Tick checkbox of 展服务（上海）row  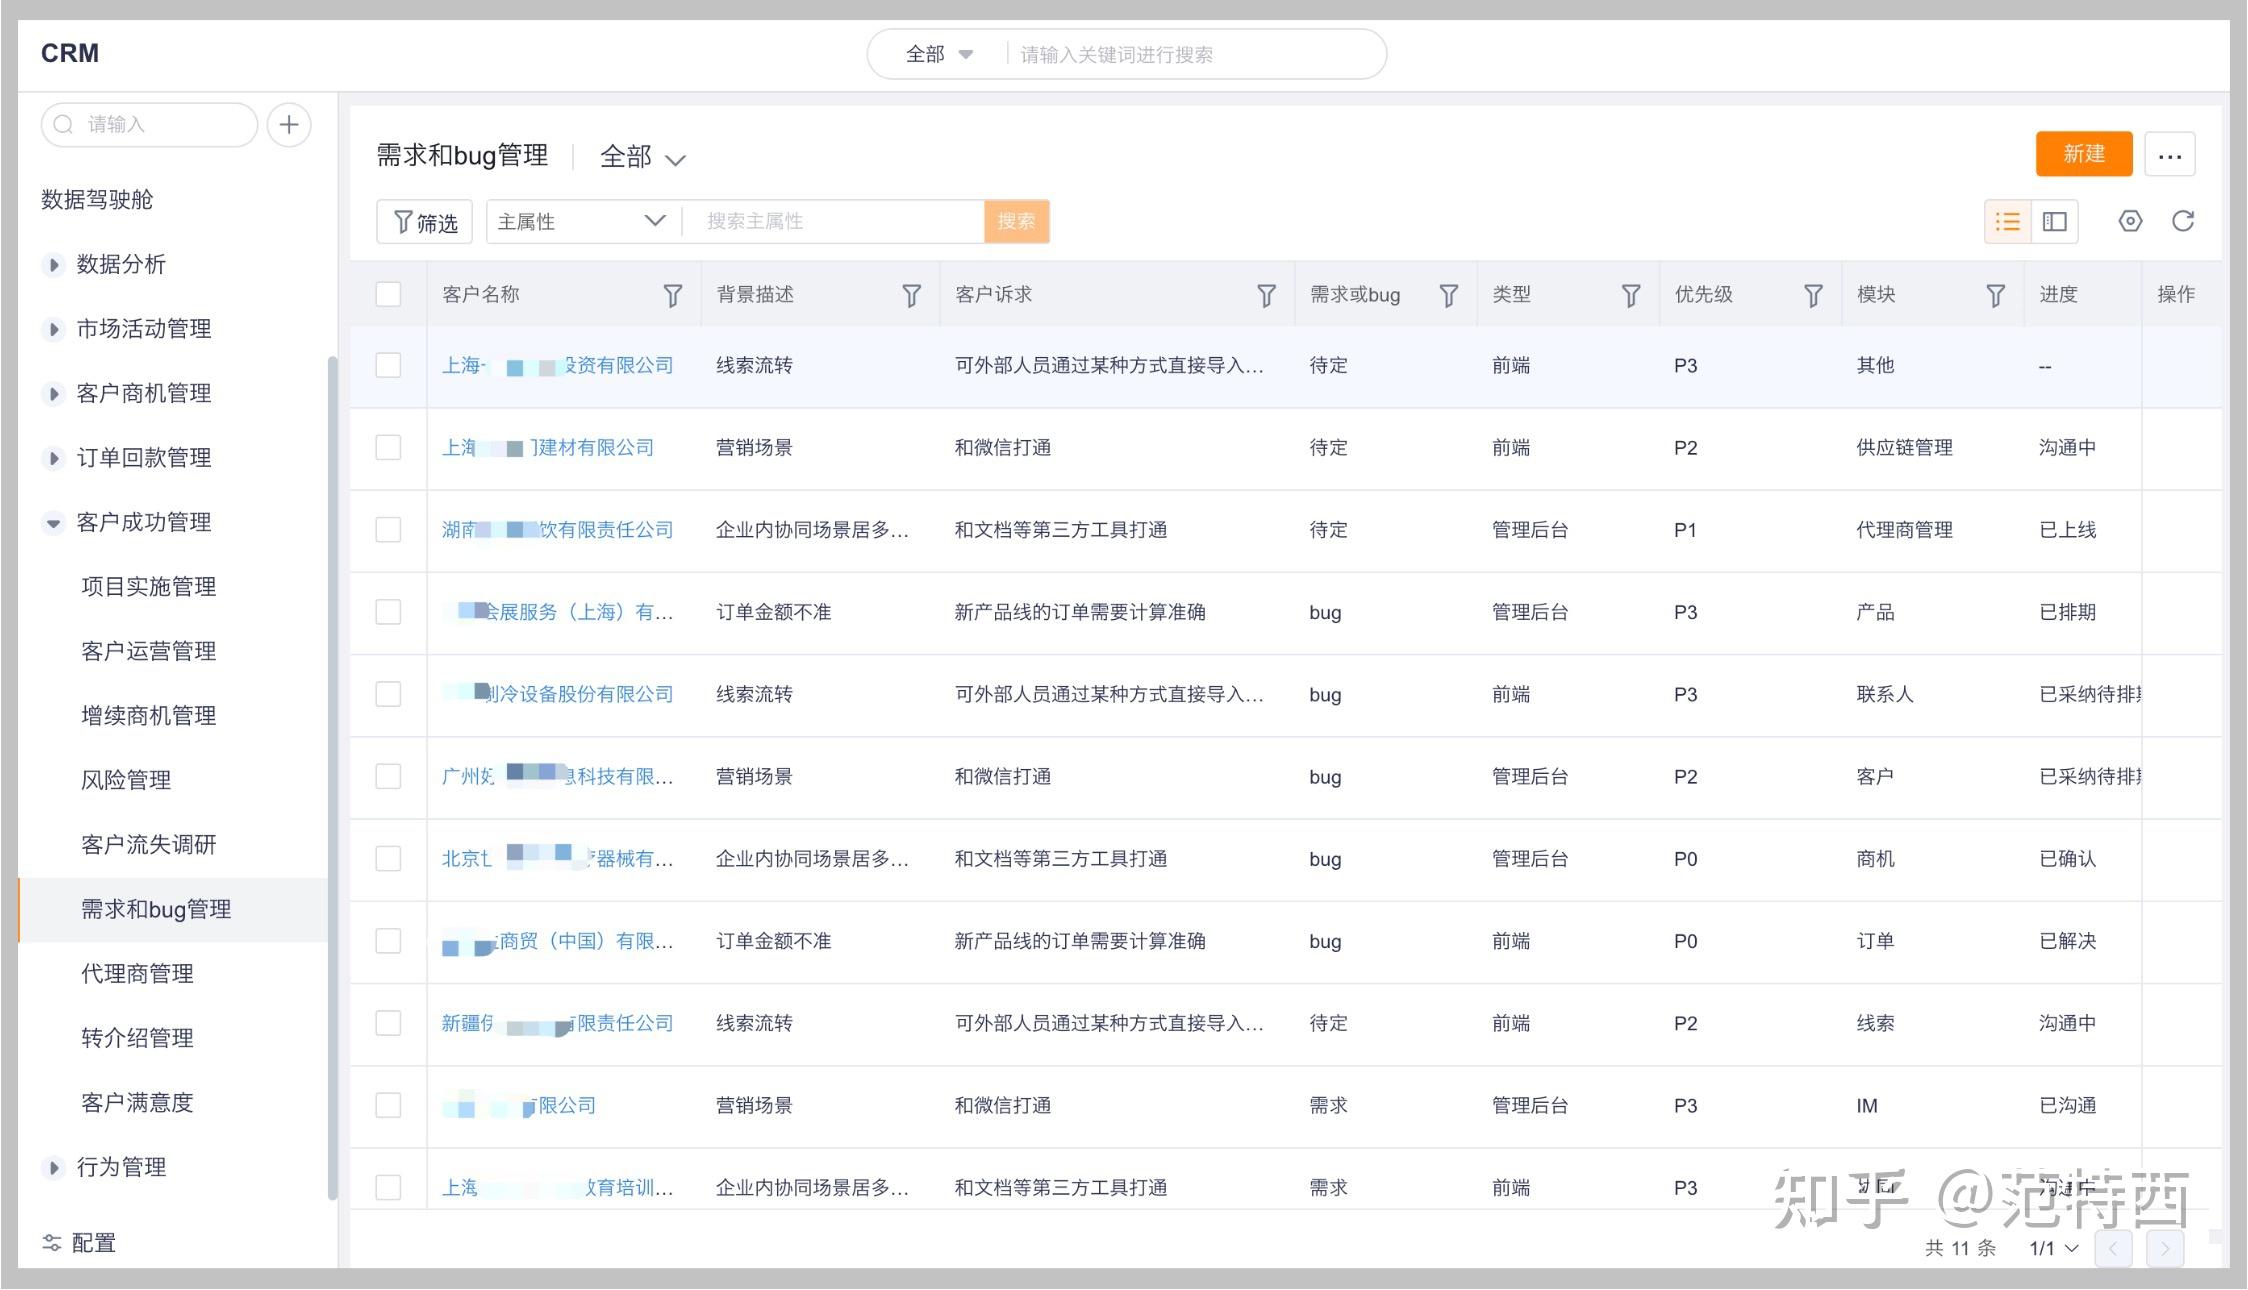[x=388, y=612]
